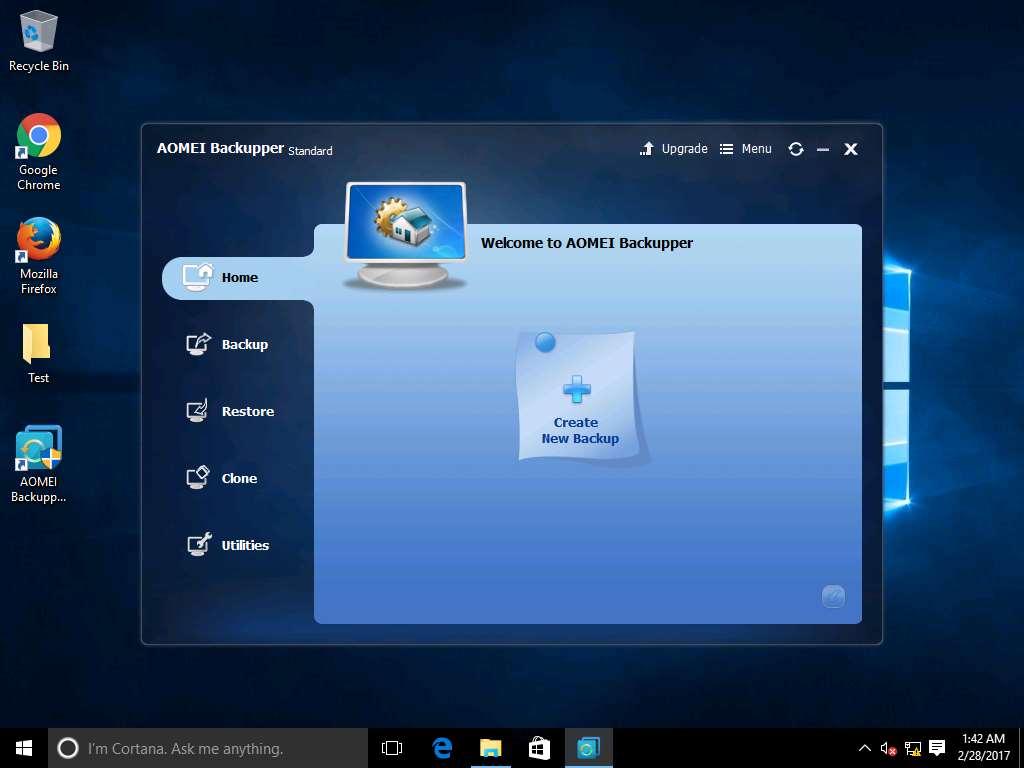Click the AOMEI Backupper taskbar button
Screen dimensions: 1024x768
point(588,748)
